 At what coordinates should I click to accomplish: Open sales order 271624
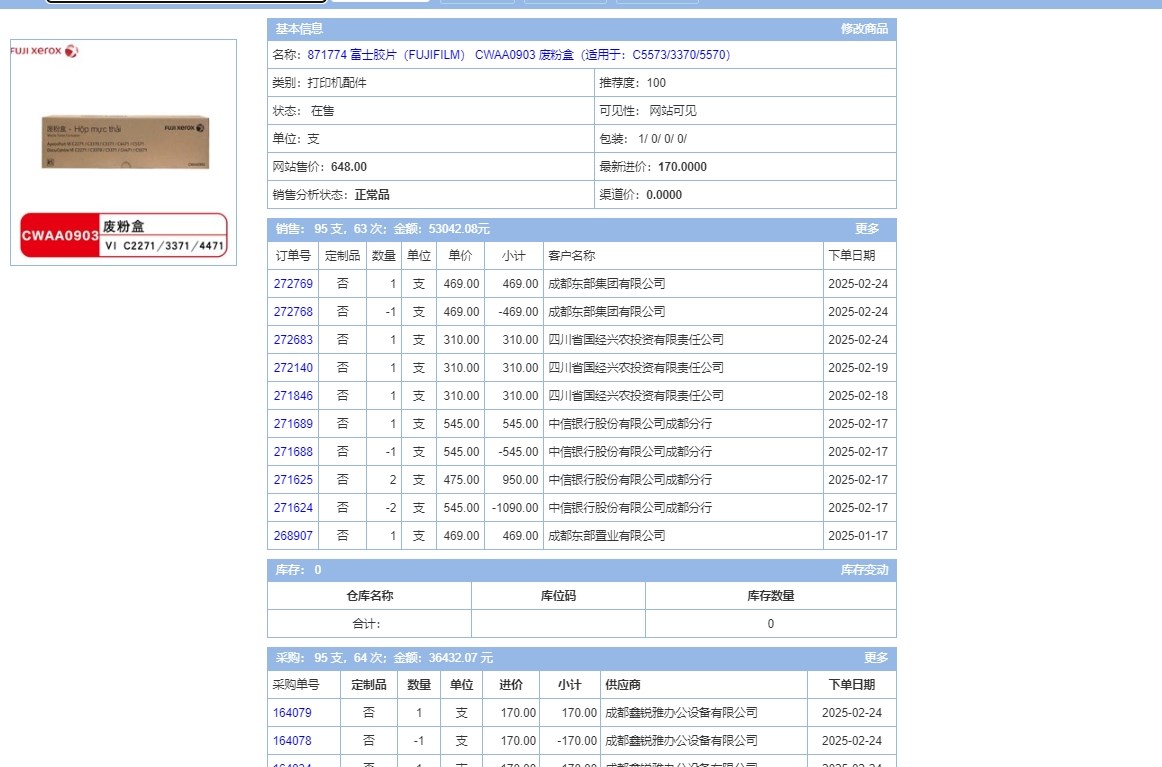pos(293,508)
